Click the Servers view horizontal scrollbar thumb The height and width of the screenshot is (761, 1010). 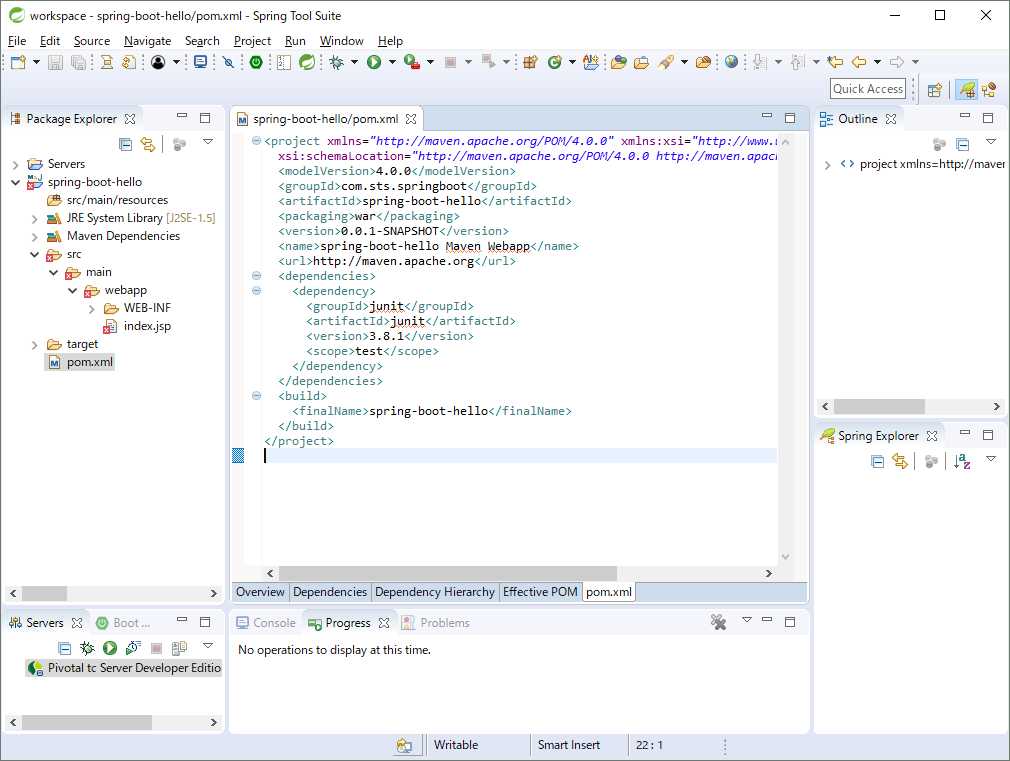pos(87,722)
